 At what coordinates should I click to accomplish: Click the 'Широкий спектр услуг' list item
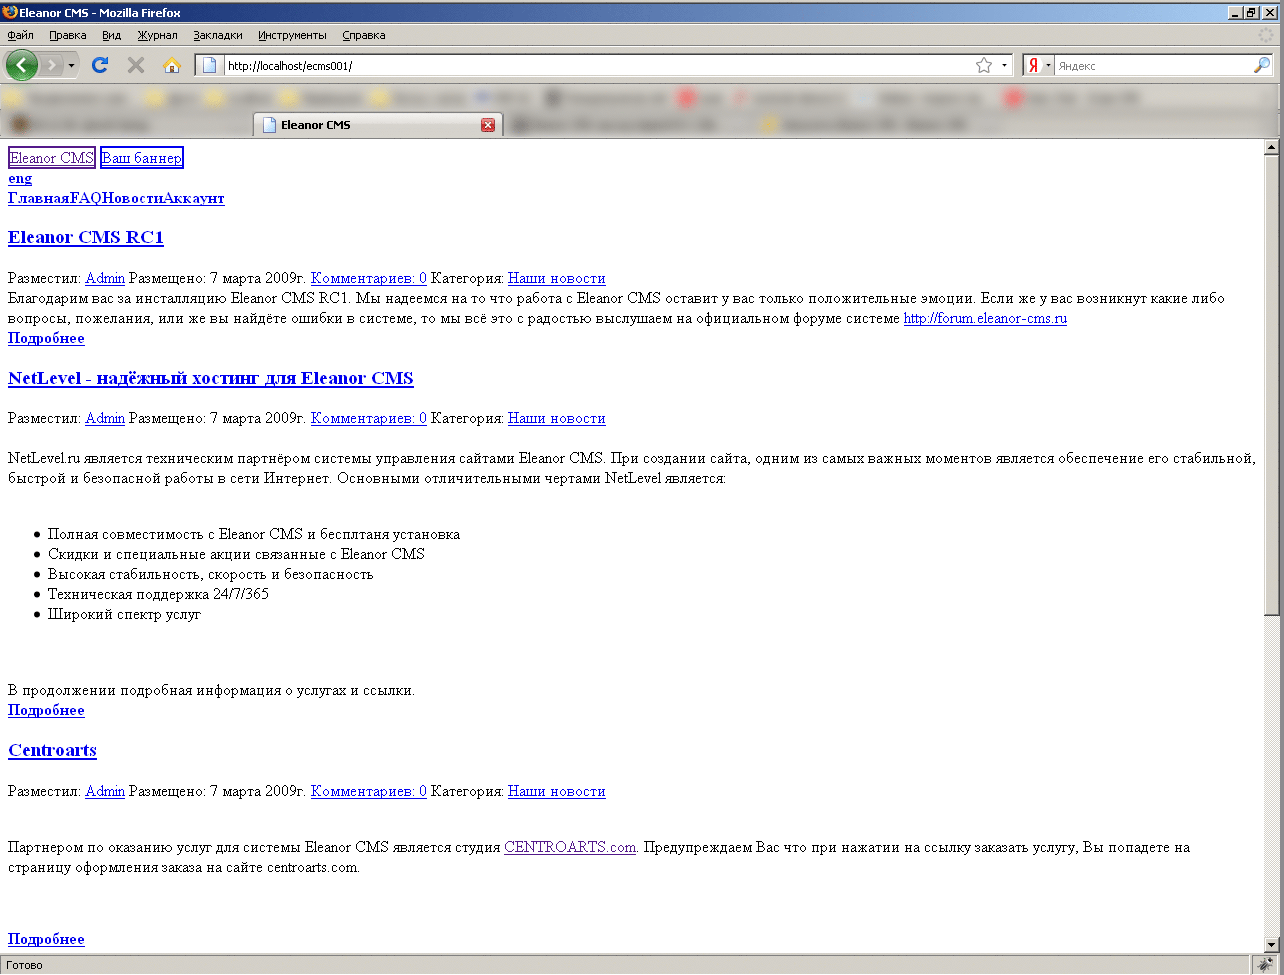point(124,614)
